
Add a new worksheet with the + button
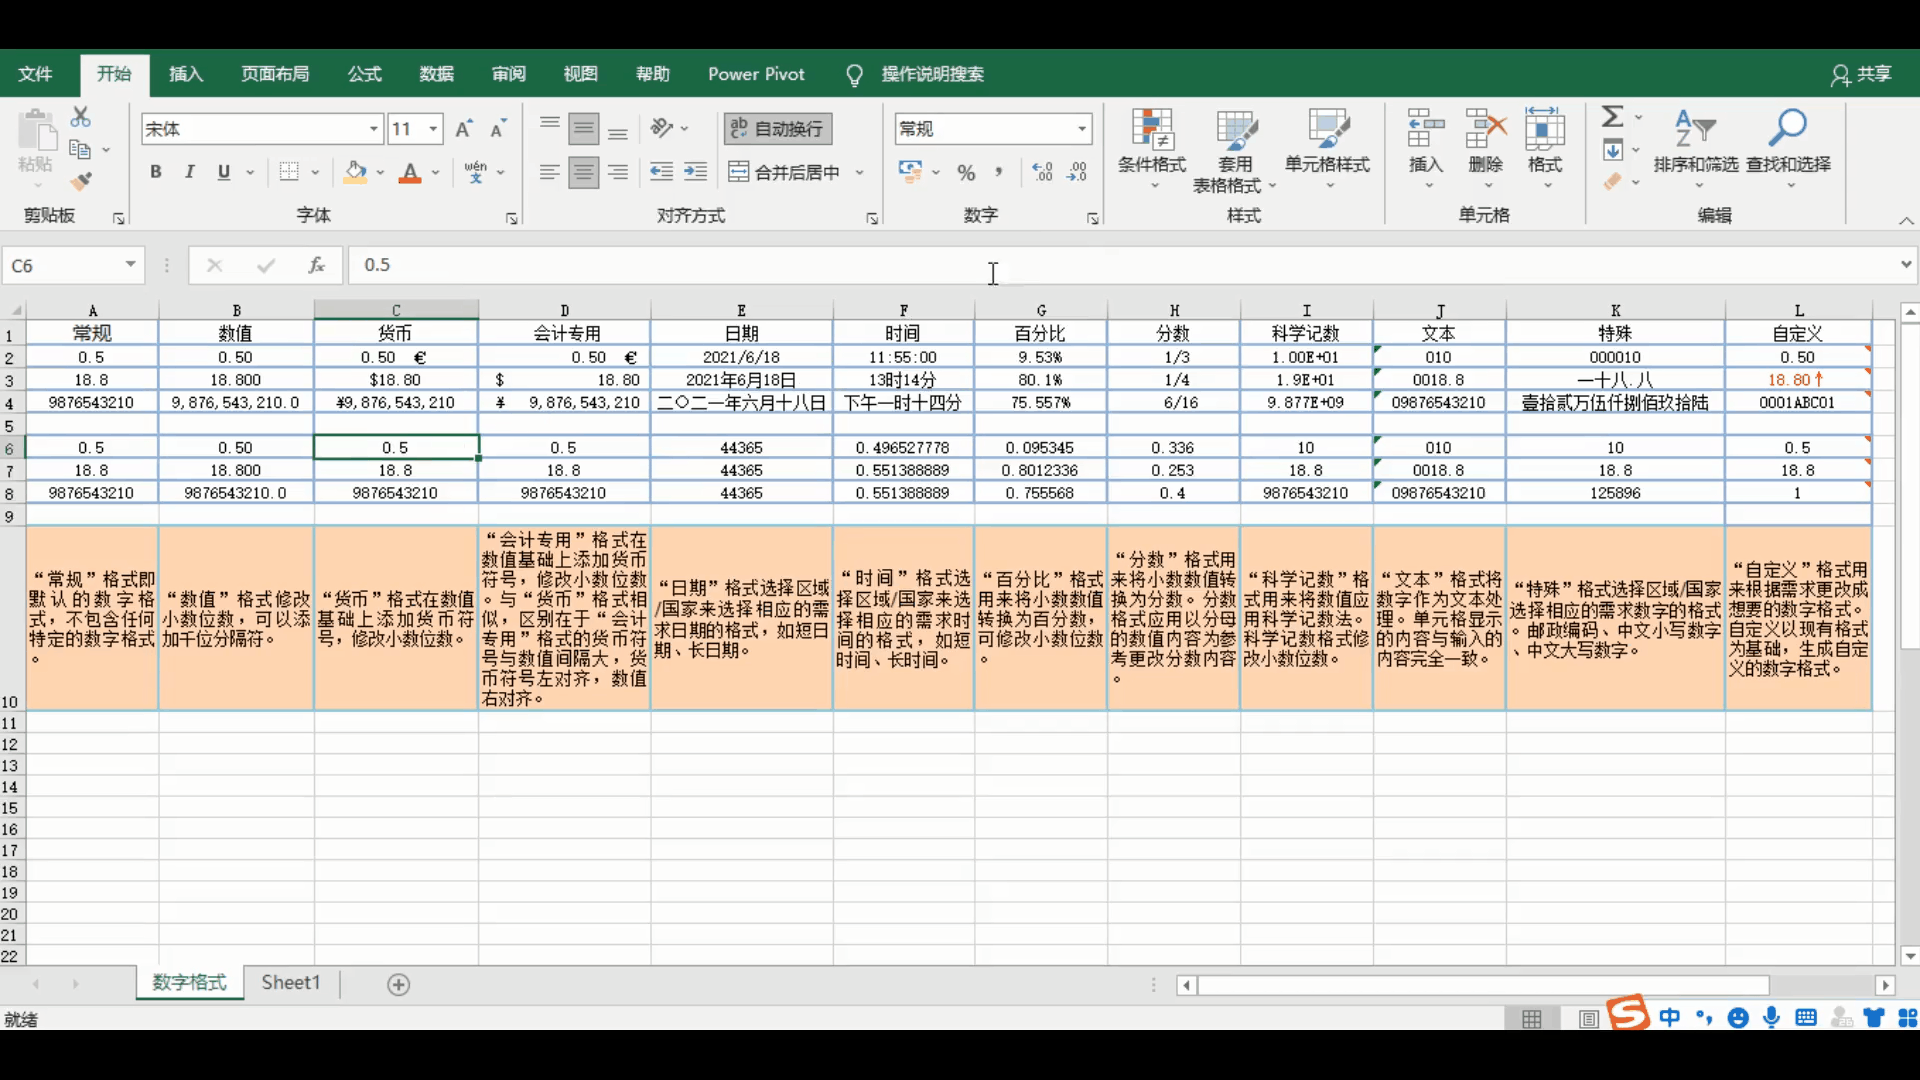click(x=398, y=983)
